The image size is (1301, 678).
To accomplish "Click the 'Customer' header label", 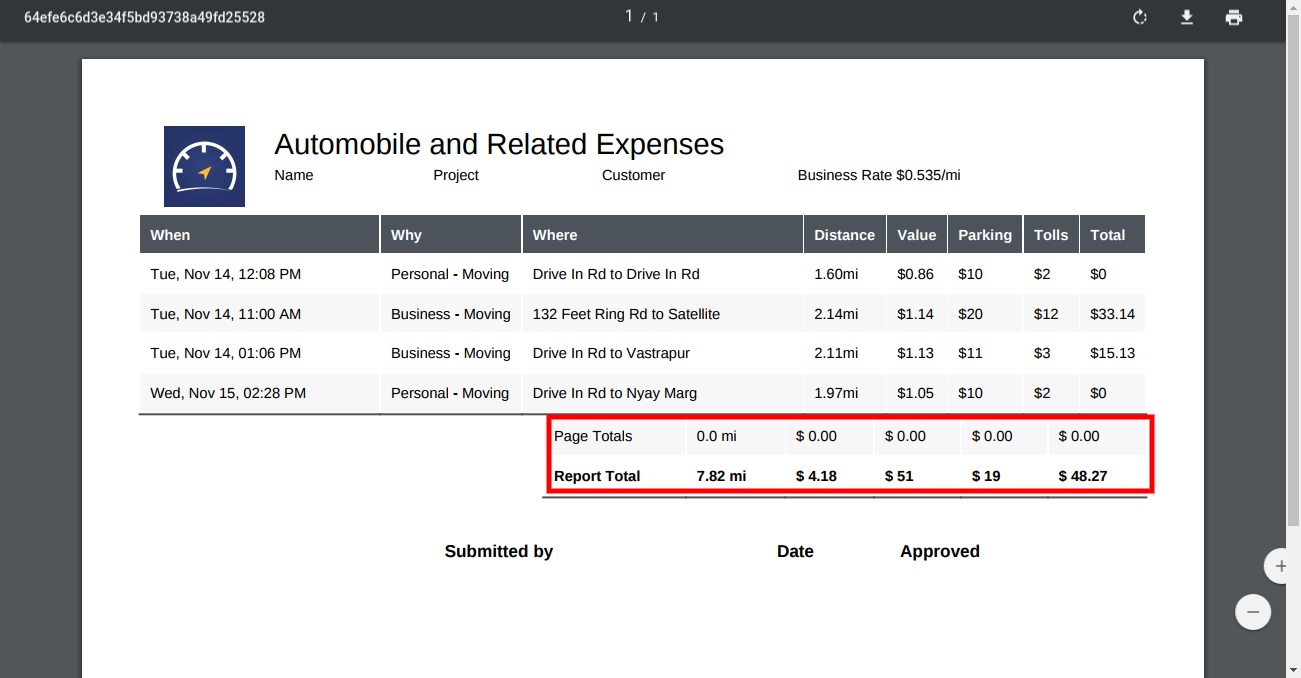I will (x=633, y=175).
